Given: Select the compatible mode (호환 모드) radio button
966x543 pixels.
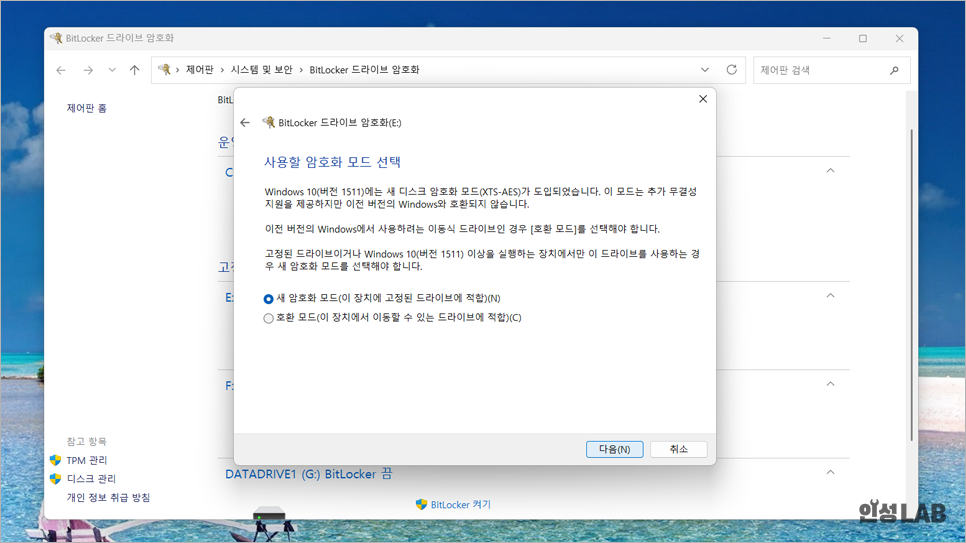Looking at the screenshot, I should coord(268,318).
